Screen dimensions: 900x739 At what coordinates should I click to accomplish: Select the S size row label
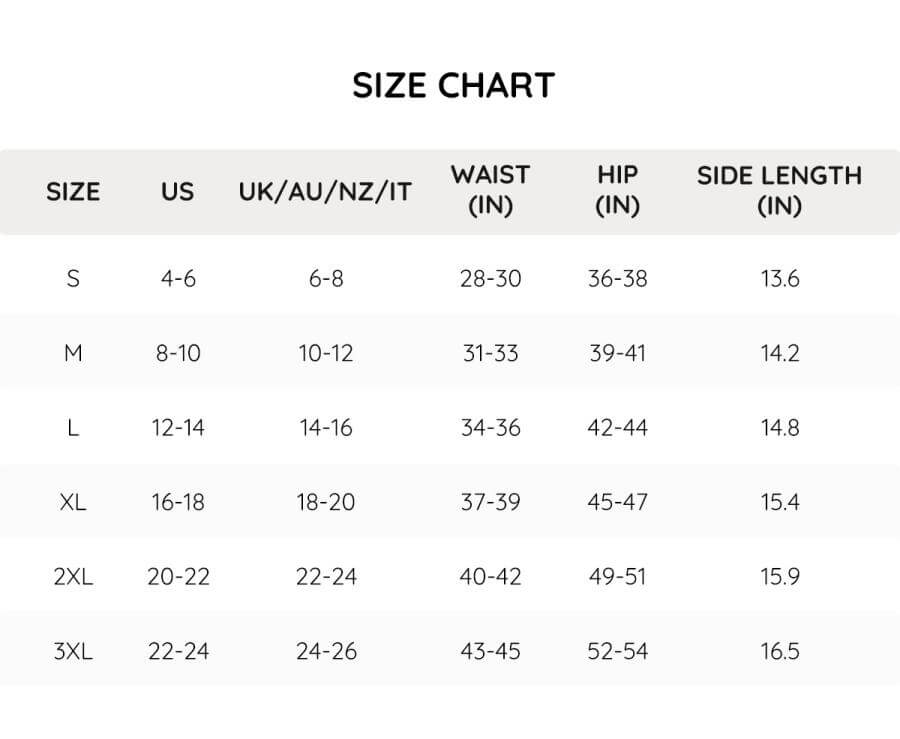pos(73,278)
